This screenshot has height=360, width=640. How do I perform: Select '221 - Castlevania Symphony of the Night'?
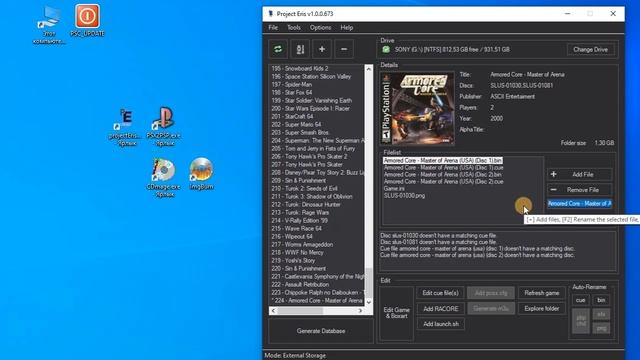[x=318, y=277]
